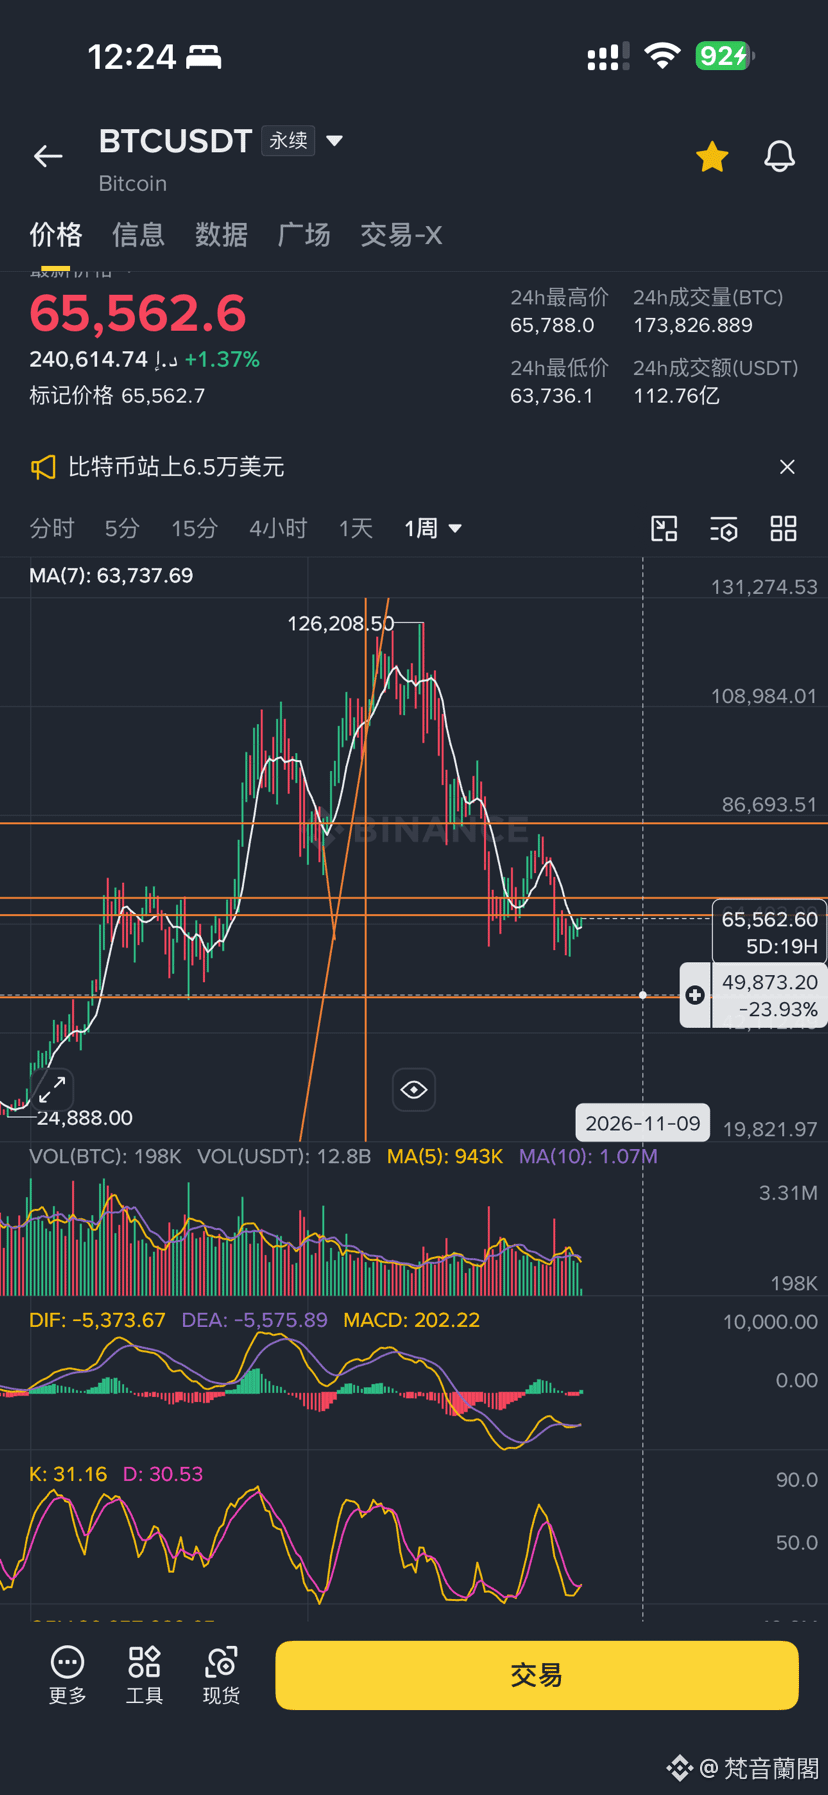
Task: Tap the VOL(BTC): 198K volume label
Action: [105, 1156]
